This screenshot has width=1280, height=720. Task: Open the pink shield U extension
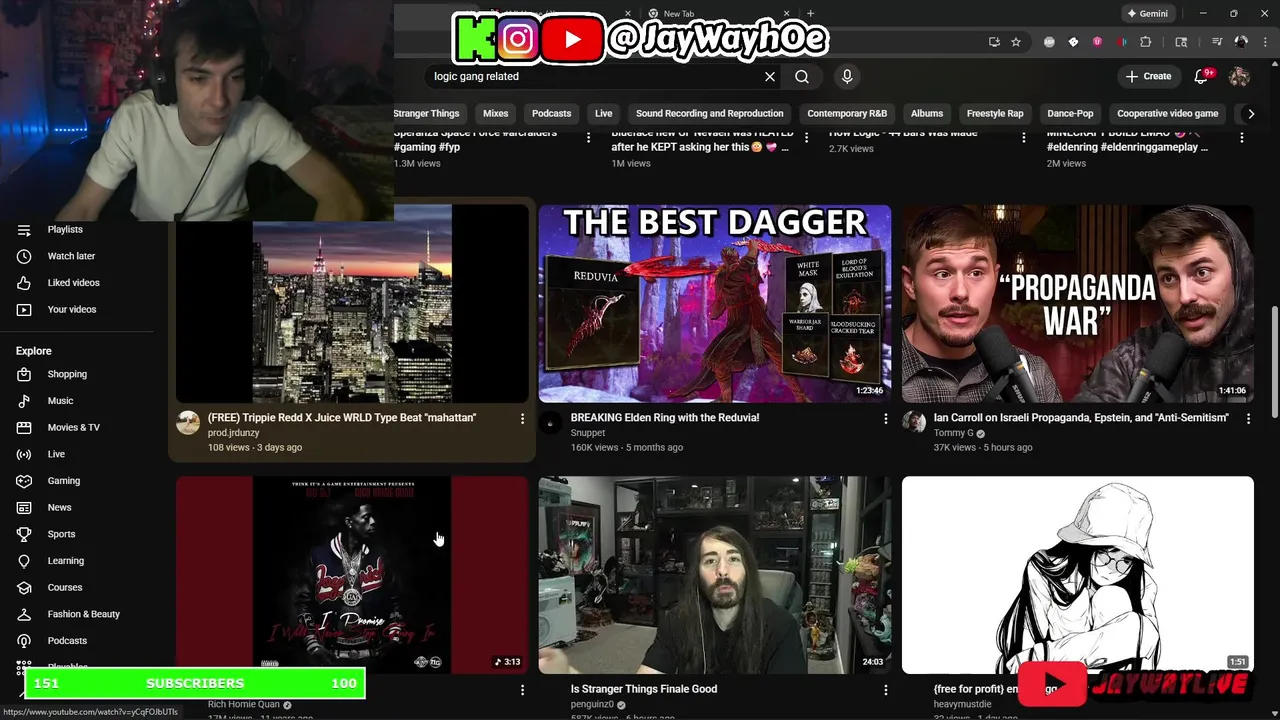tap(1097, 42)
